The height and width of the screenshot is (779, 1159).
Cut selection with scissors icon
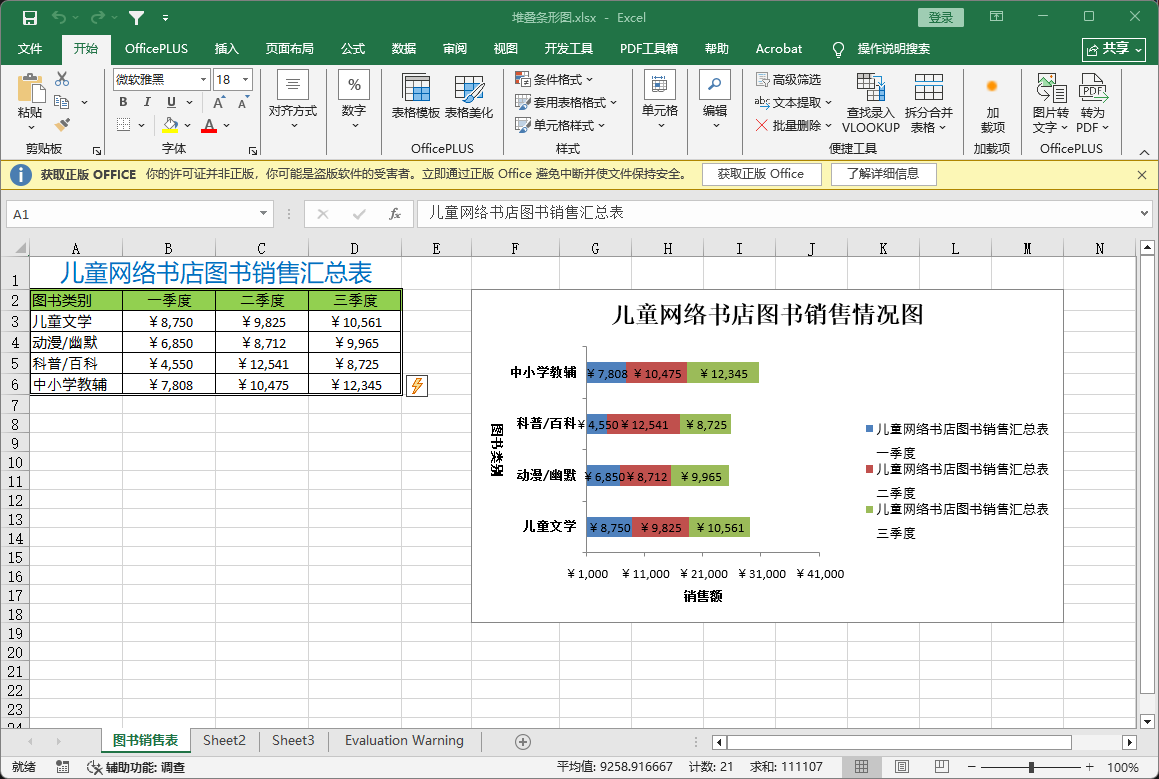62,79
